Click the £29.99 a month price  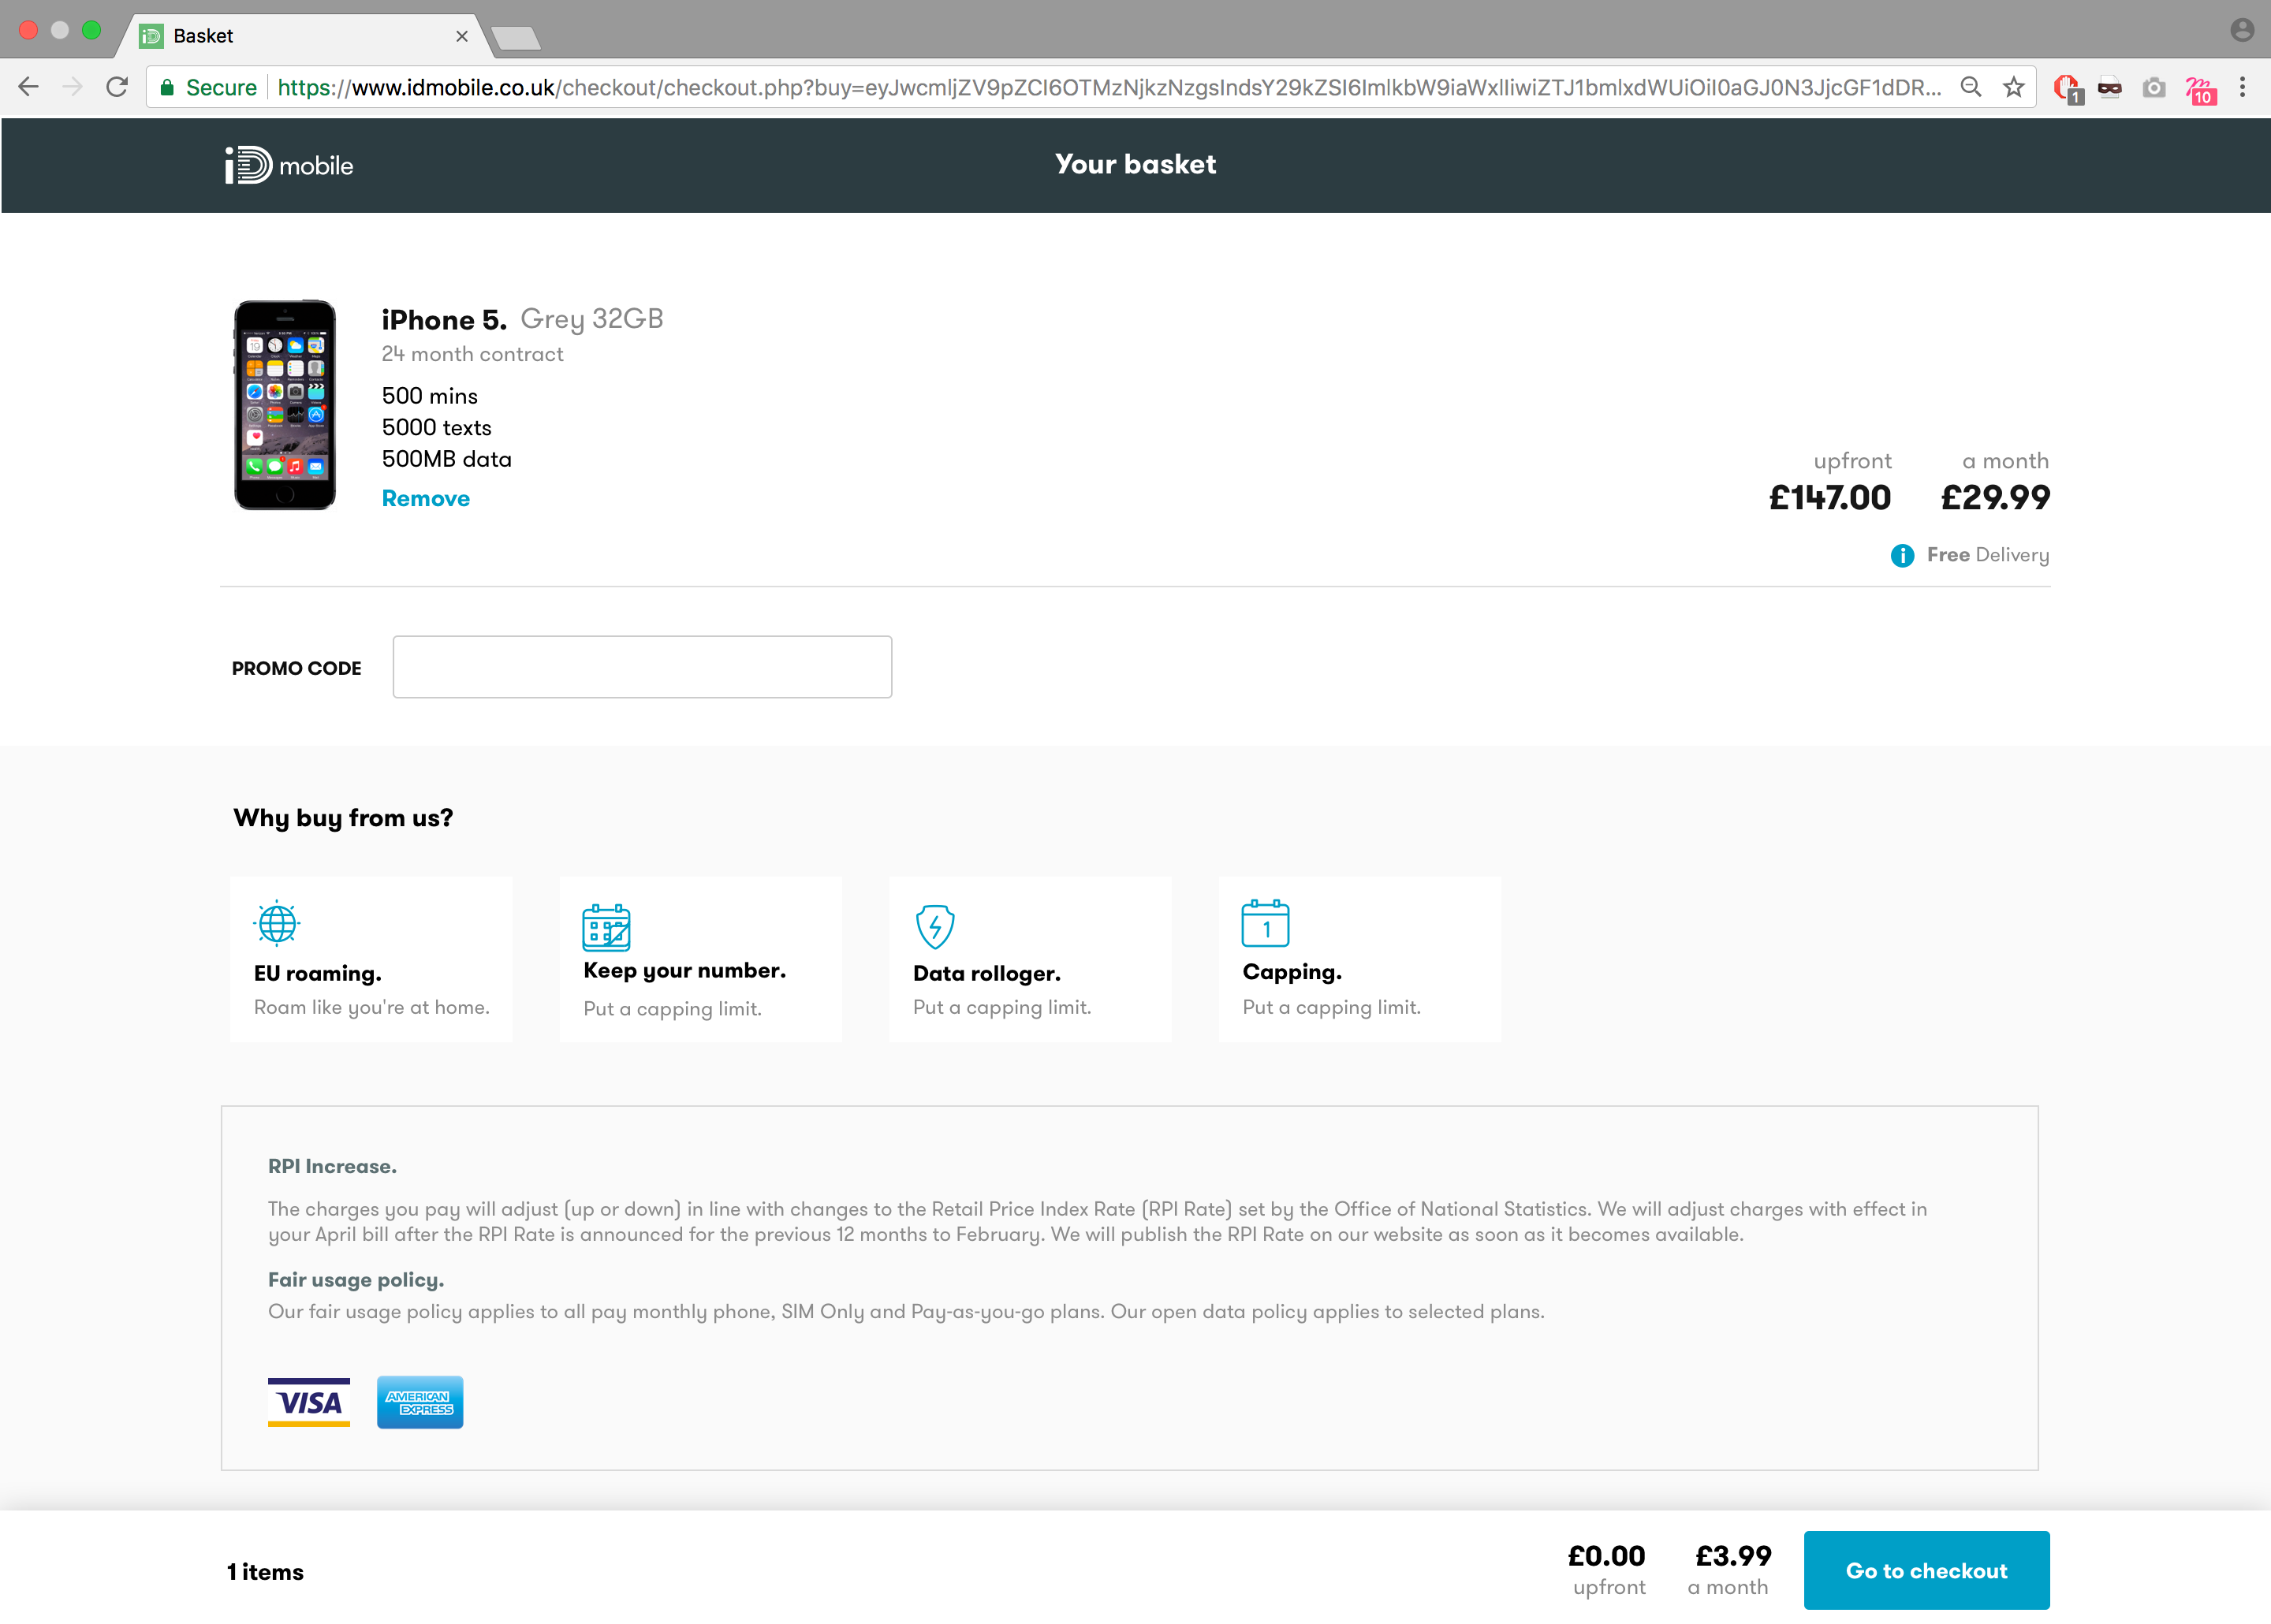click(x=1995, y=497)
